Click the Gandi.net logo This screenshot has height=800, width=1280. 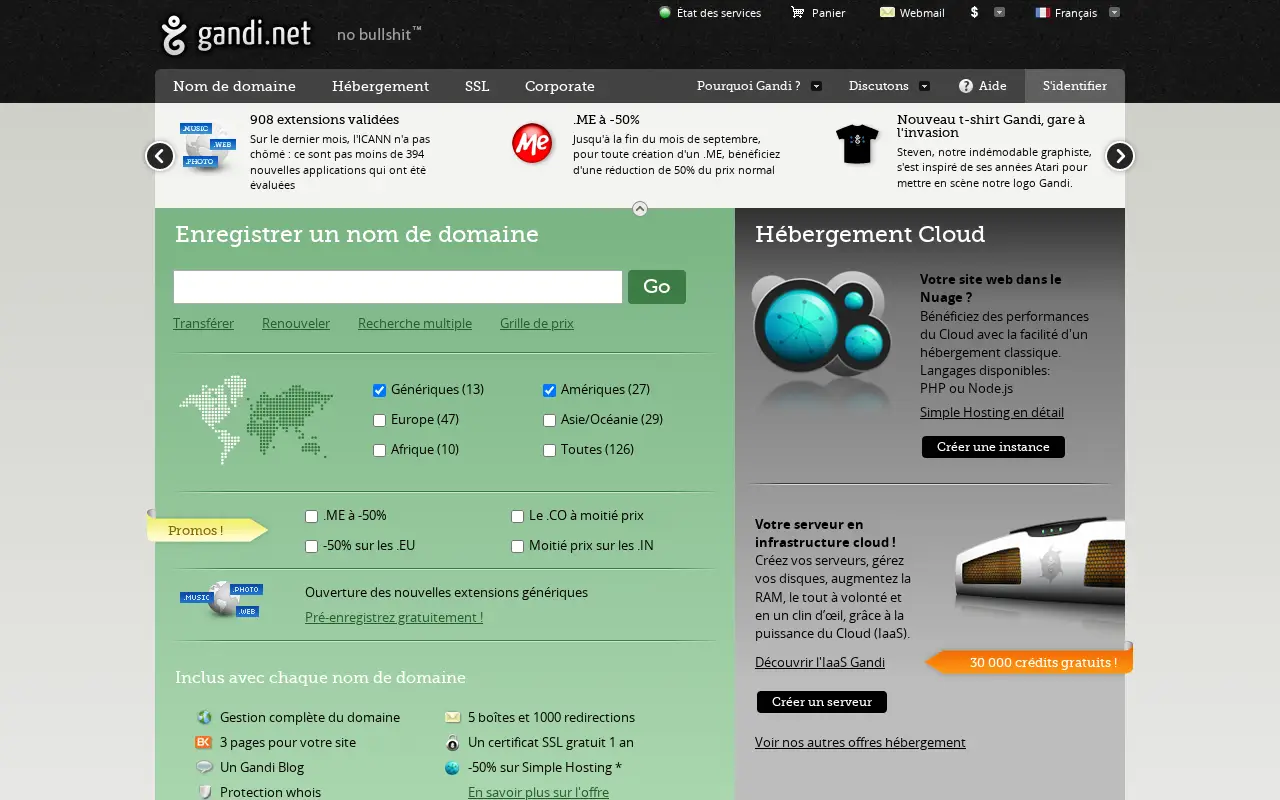click(236, 36)
